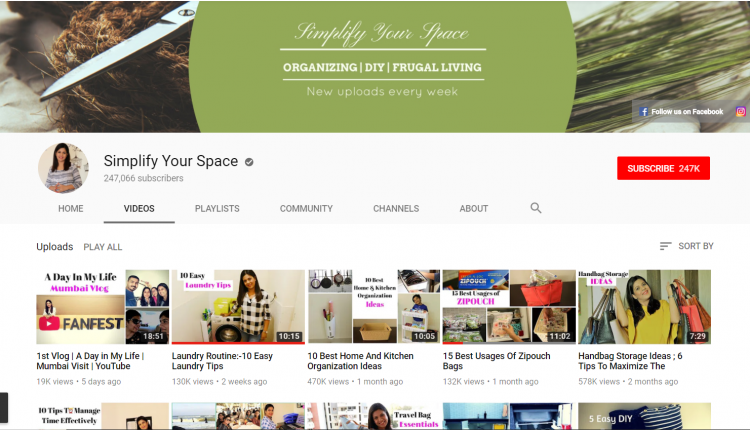Click the Simplify Your Space profile picture

pyautogui.click(x=63, y=168)
